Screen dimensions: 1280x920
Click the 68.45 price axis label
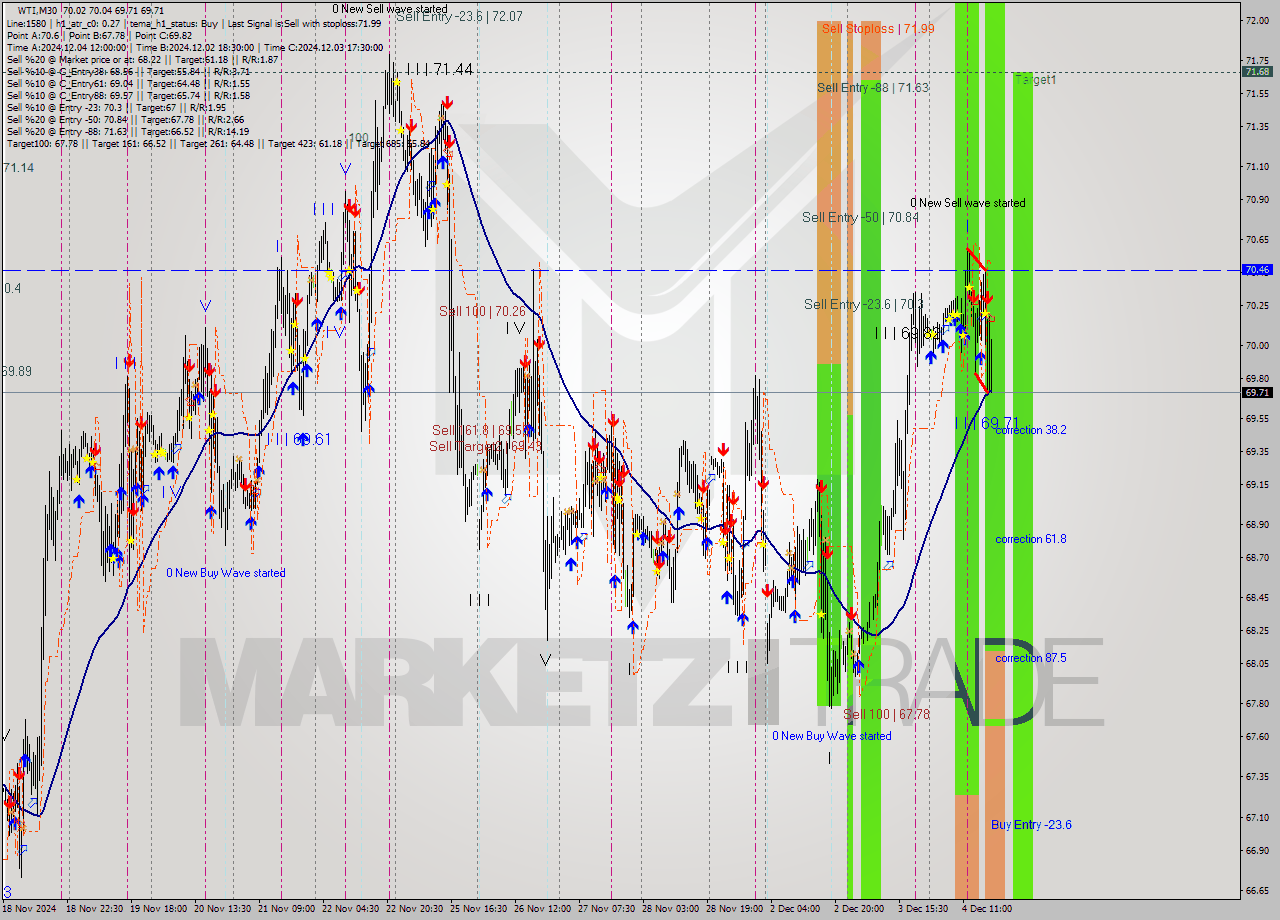click(1257, 598)
